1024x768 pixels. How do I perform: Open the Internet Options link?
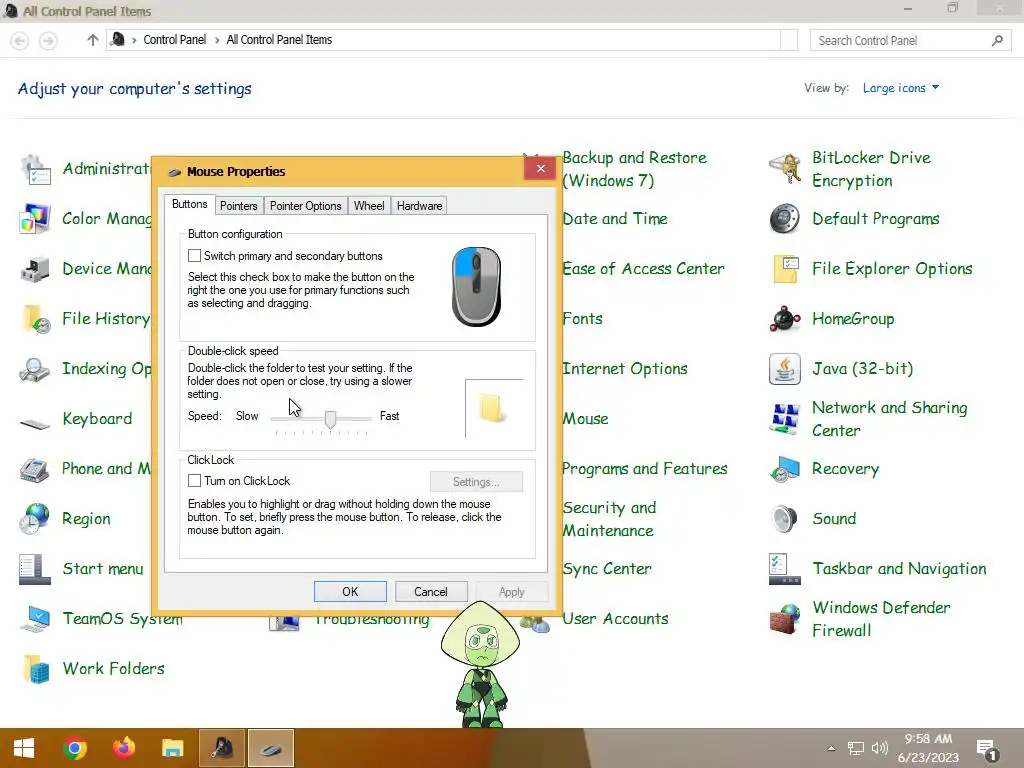pos(626,369)
